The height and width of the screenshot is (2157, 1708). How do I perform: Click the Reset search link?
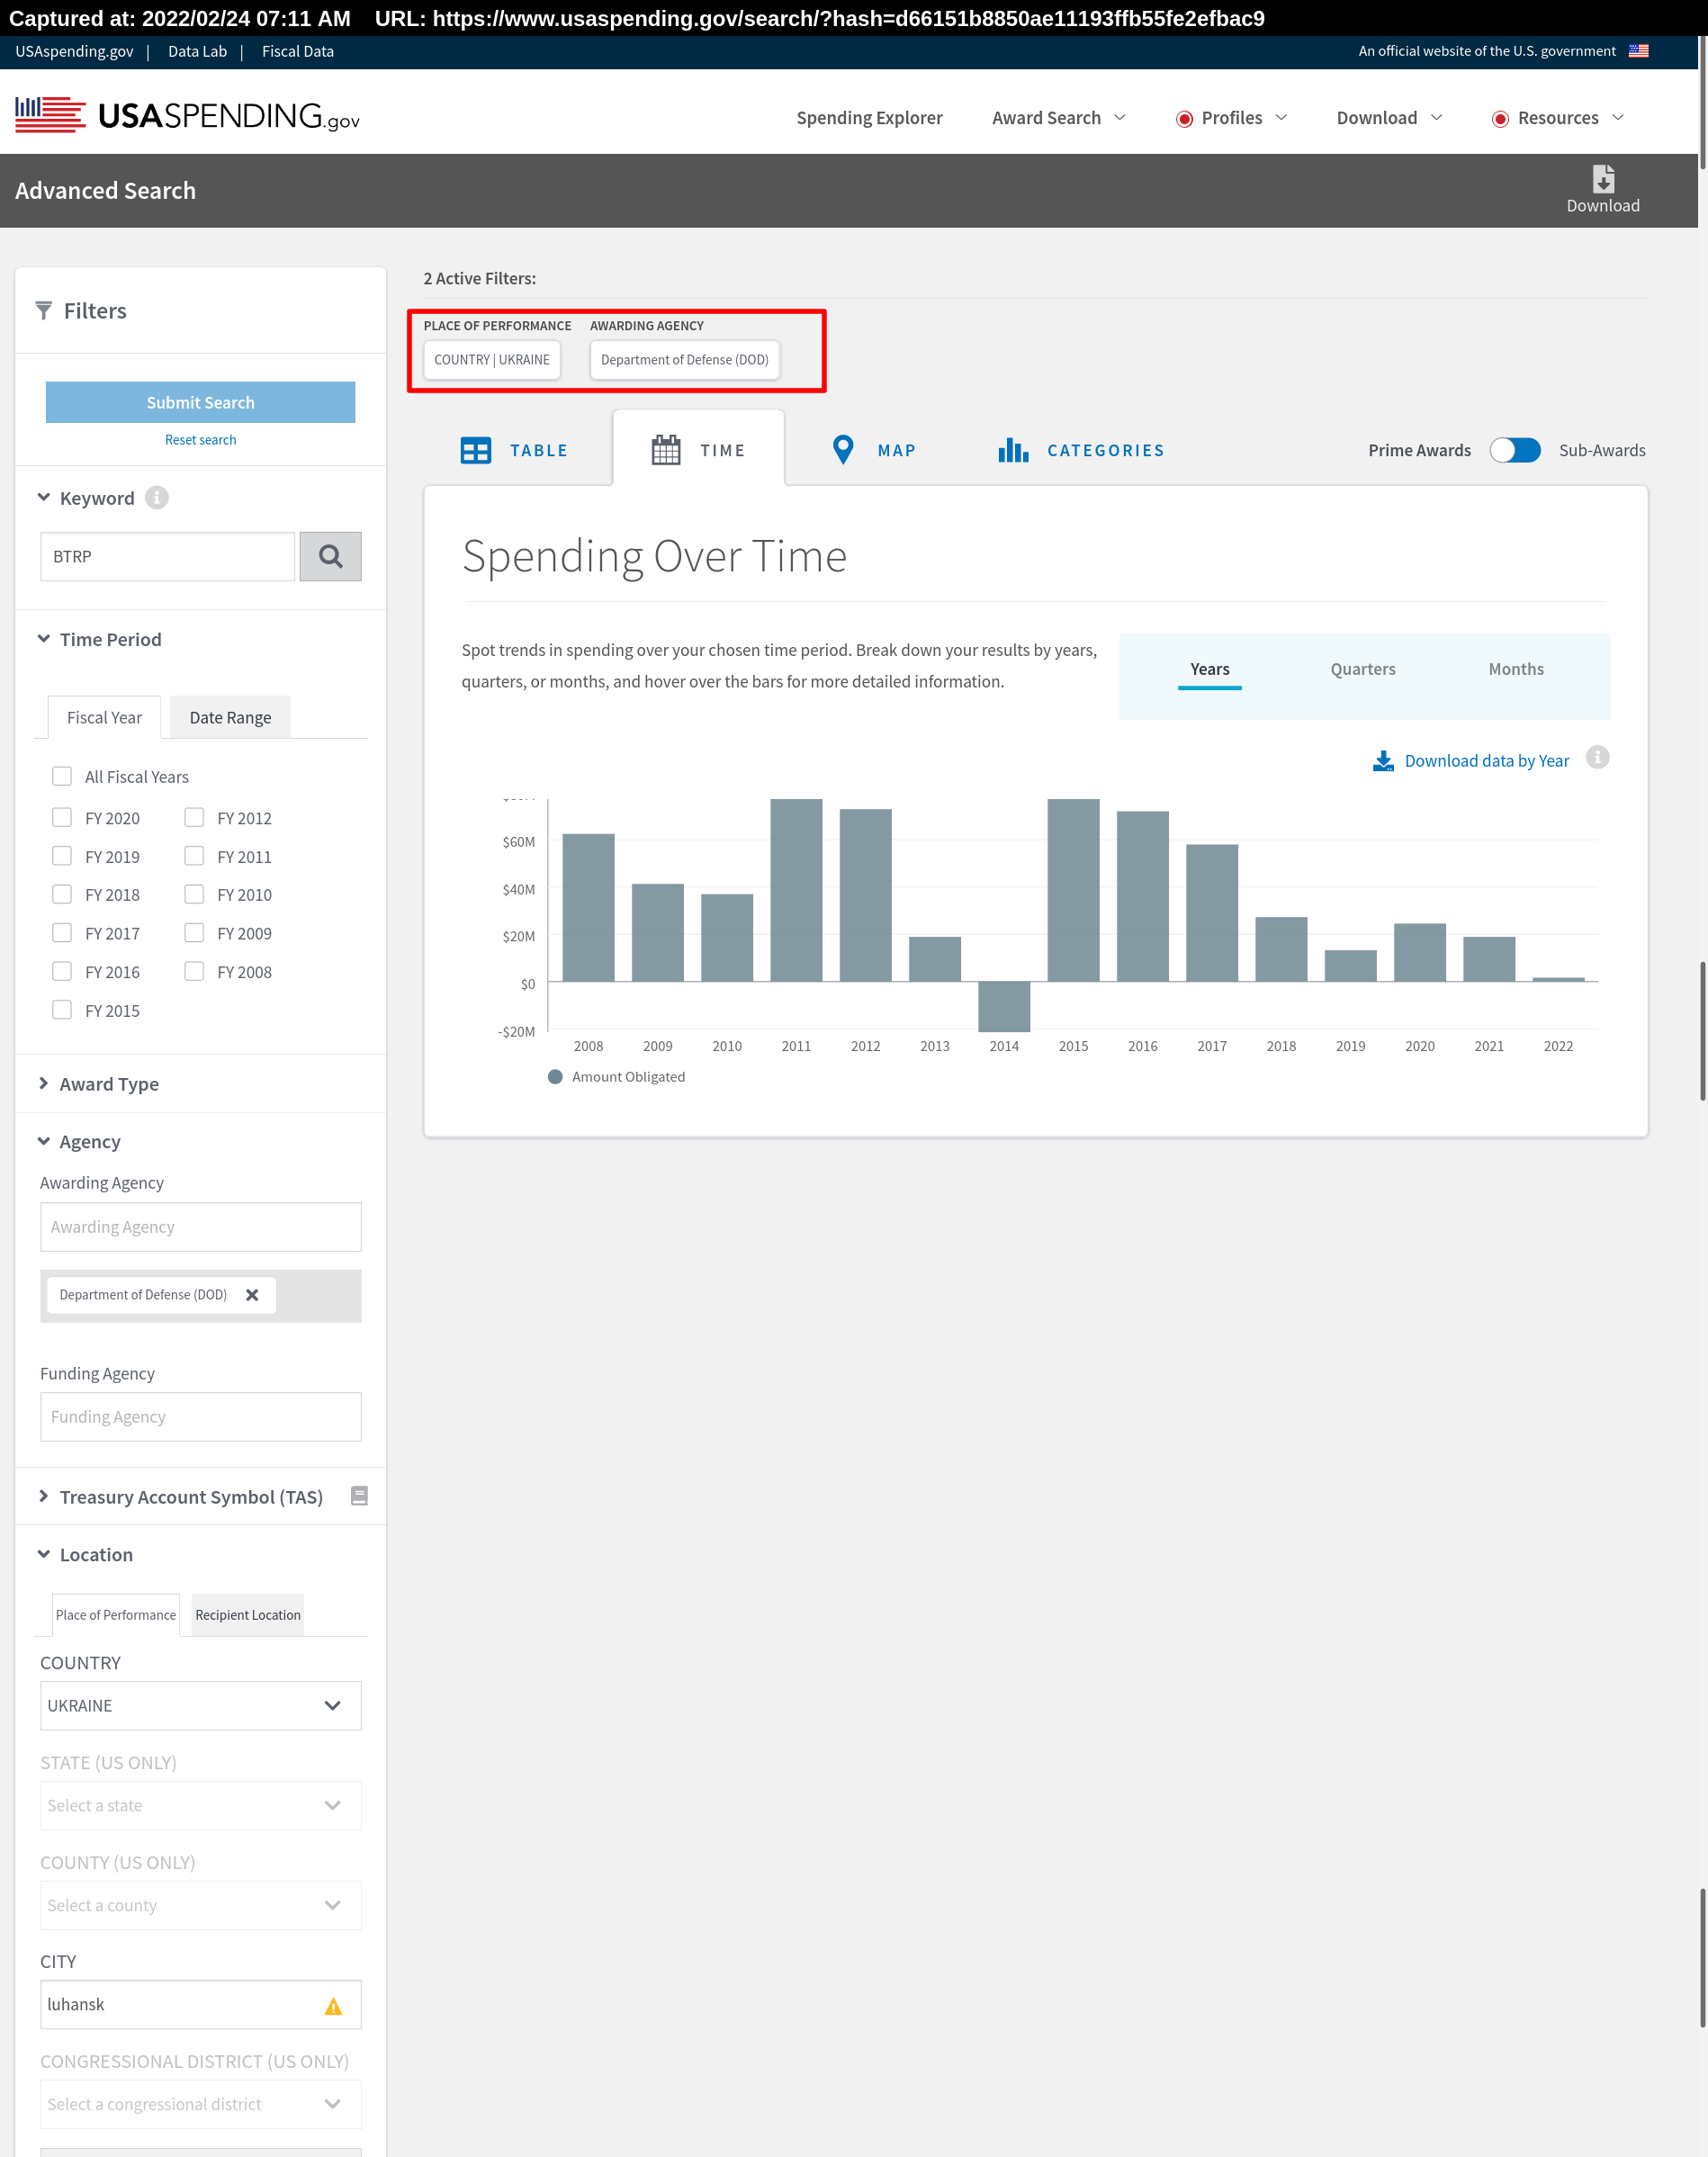[x=200, y=440]
